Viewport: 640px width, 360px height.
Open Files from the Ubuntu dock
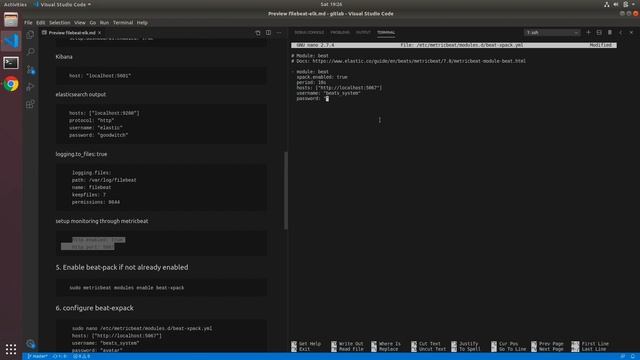click(x=11, y=19)
